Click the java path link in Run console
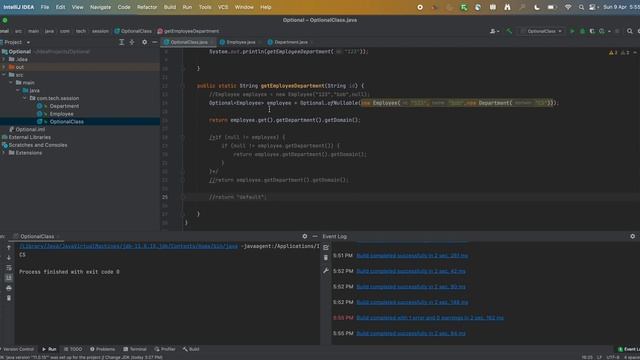Viewport: 640px width, 360px height. point(129,246)
